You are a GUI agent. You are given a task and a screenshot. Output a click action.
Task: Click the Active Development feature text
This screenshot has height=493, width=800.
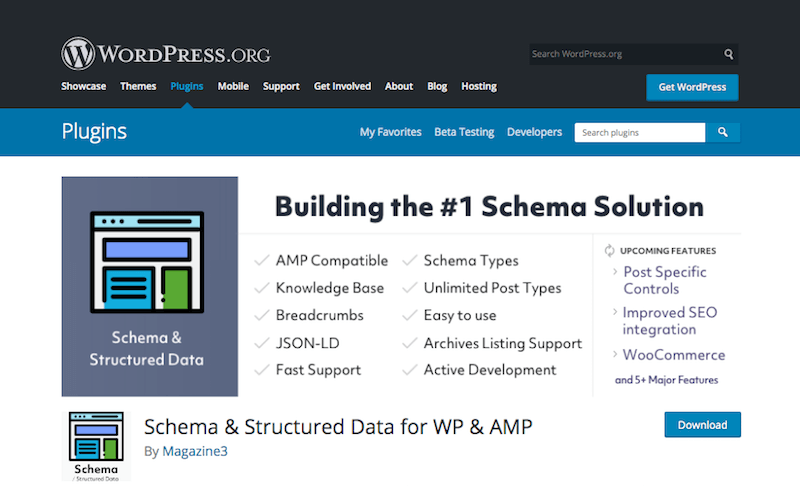(x=490, y=370)
